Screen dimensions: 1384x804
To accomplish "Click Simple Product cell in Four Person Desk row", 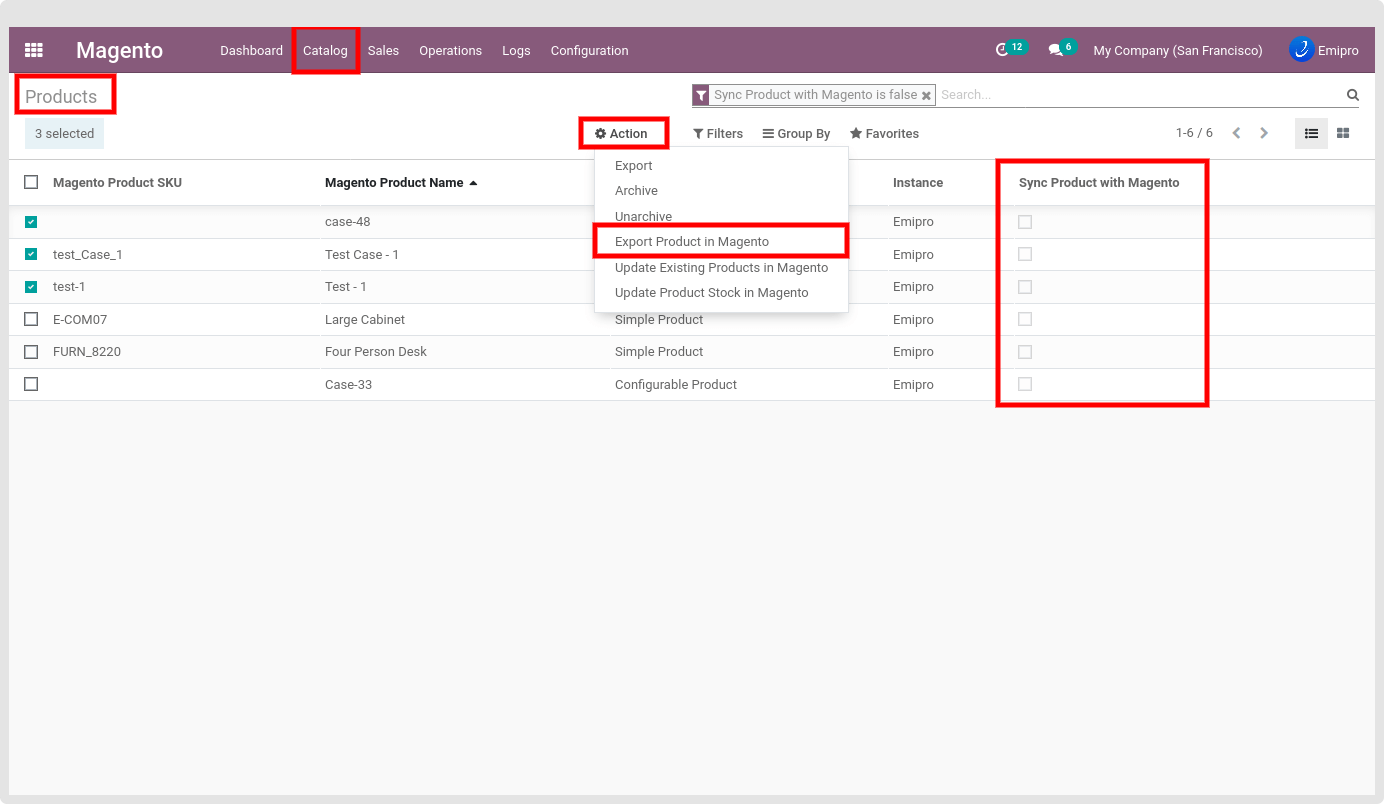I will tap(659, 352).
